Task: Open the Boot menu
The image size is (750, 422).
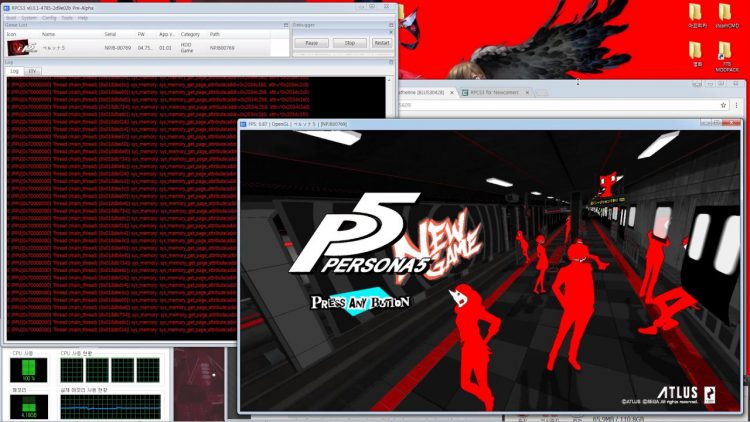Action: 10,17
